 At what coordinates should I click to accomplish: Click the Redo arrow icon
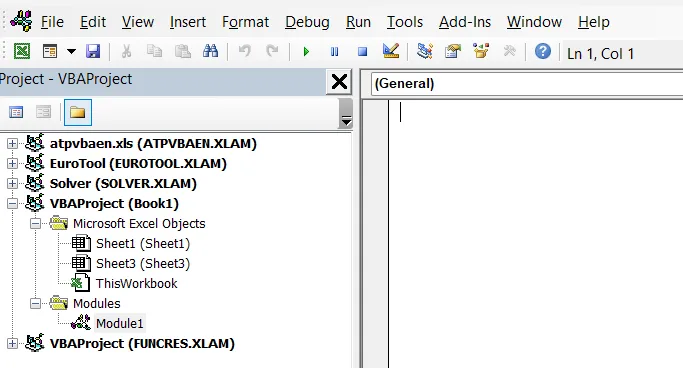[272, 51]
